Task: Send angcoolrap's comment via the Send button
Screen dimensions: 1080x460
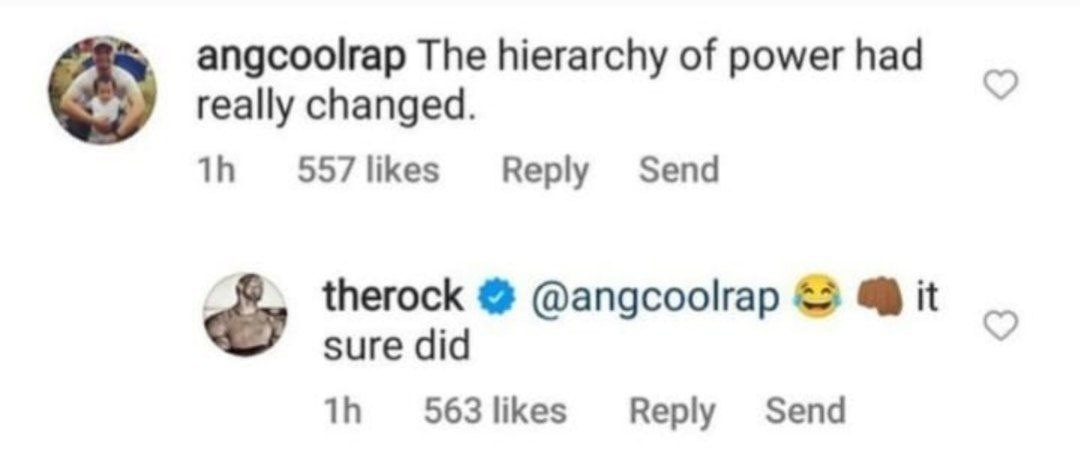Action: (679, 170)
